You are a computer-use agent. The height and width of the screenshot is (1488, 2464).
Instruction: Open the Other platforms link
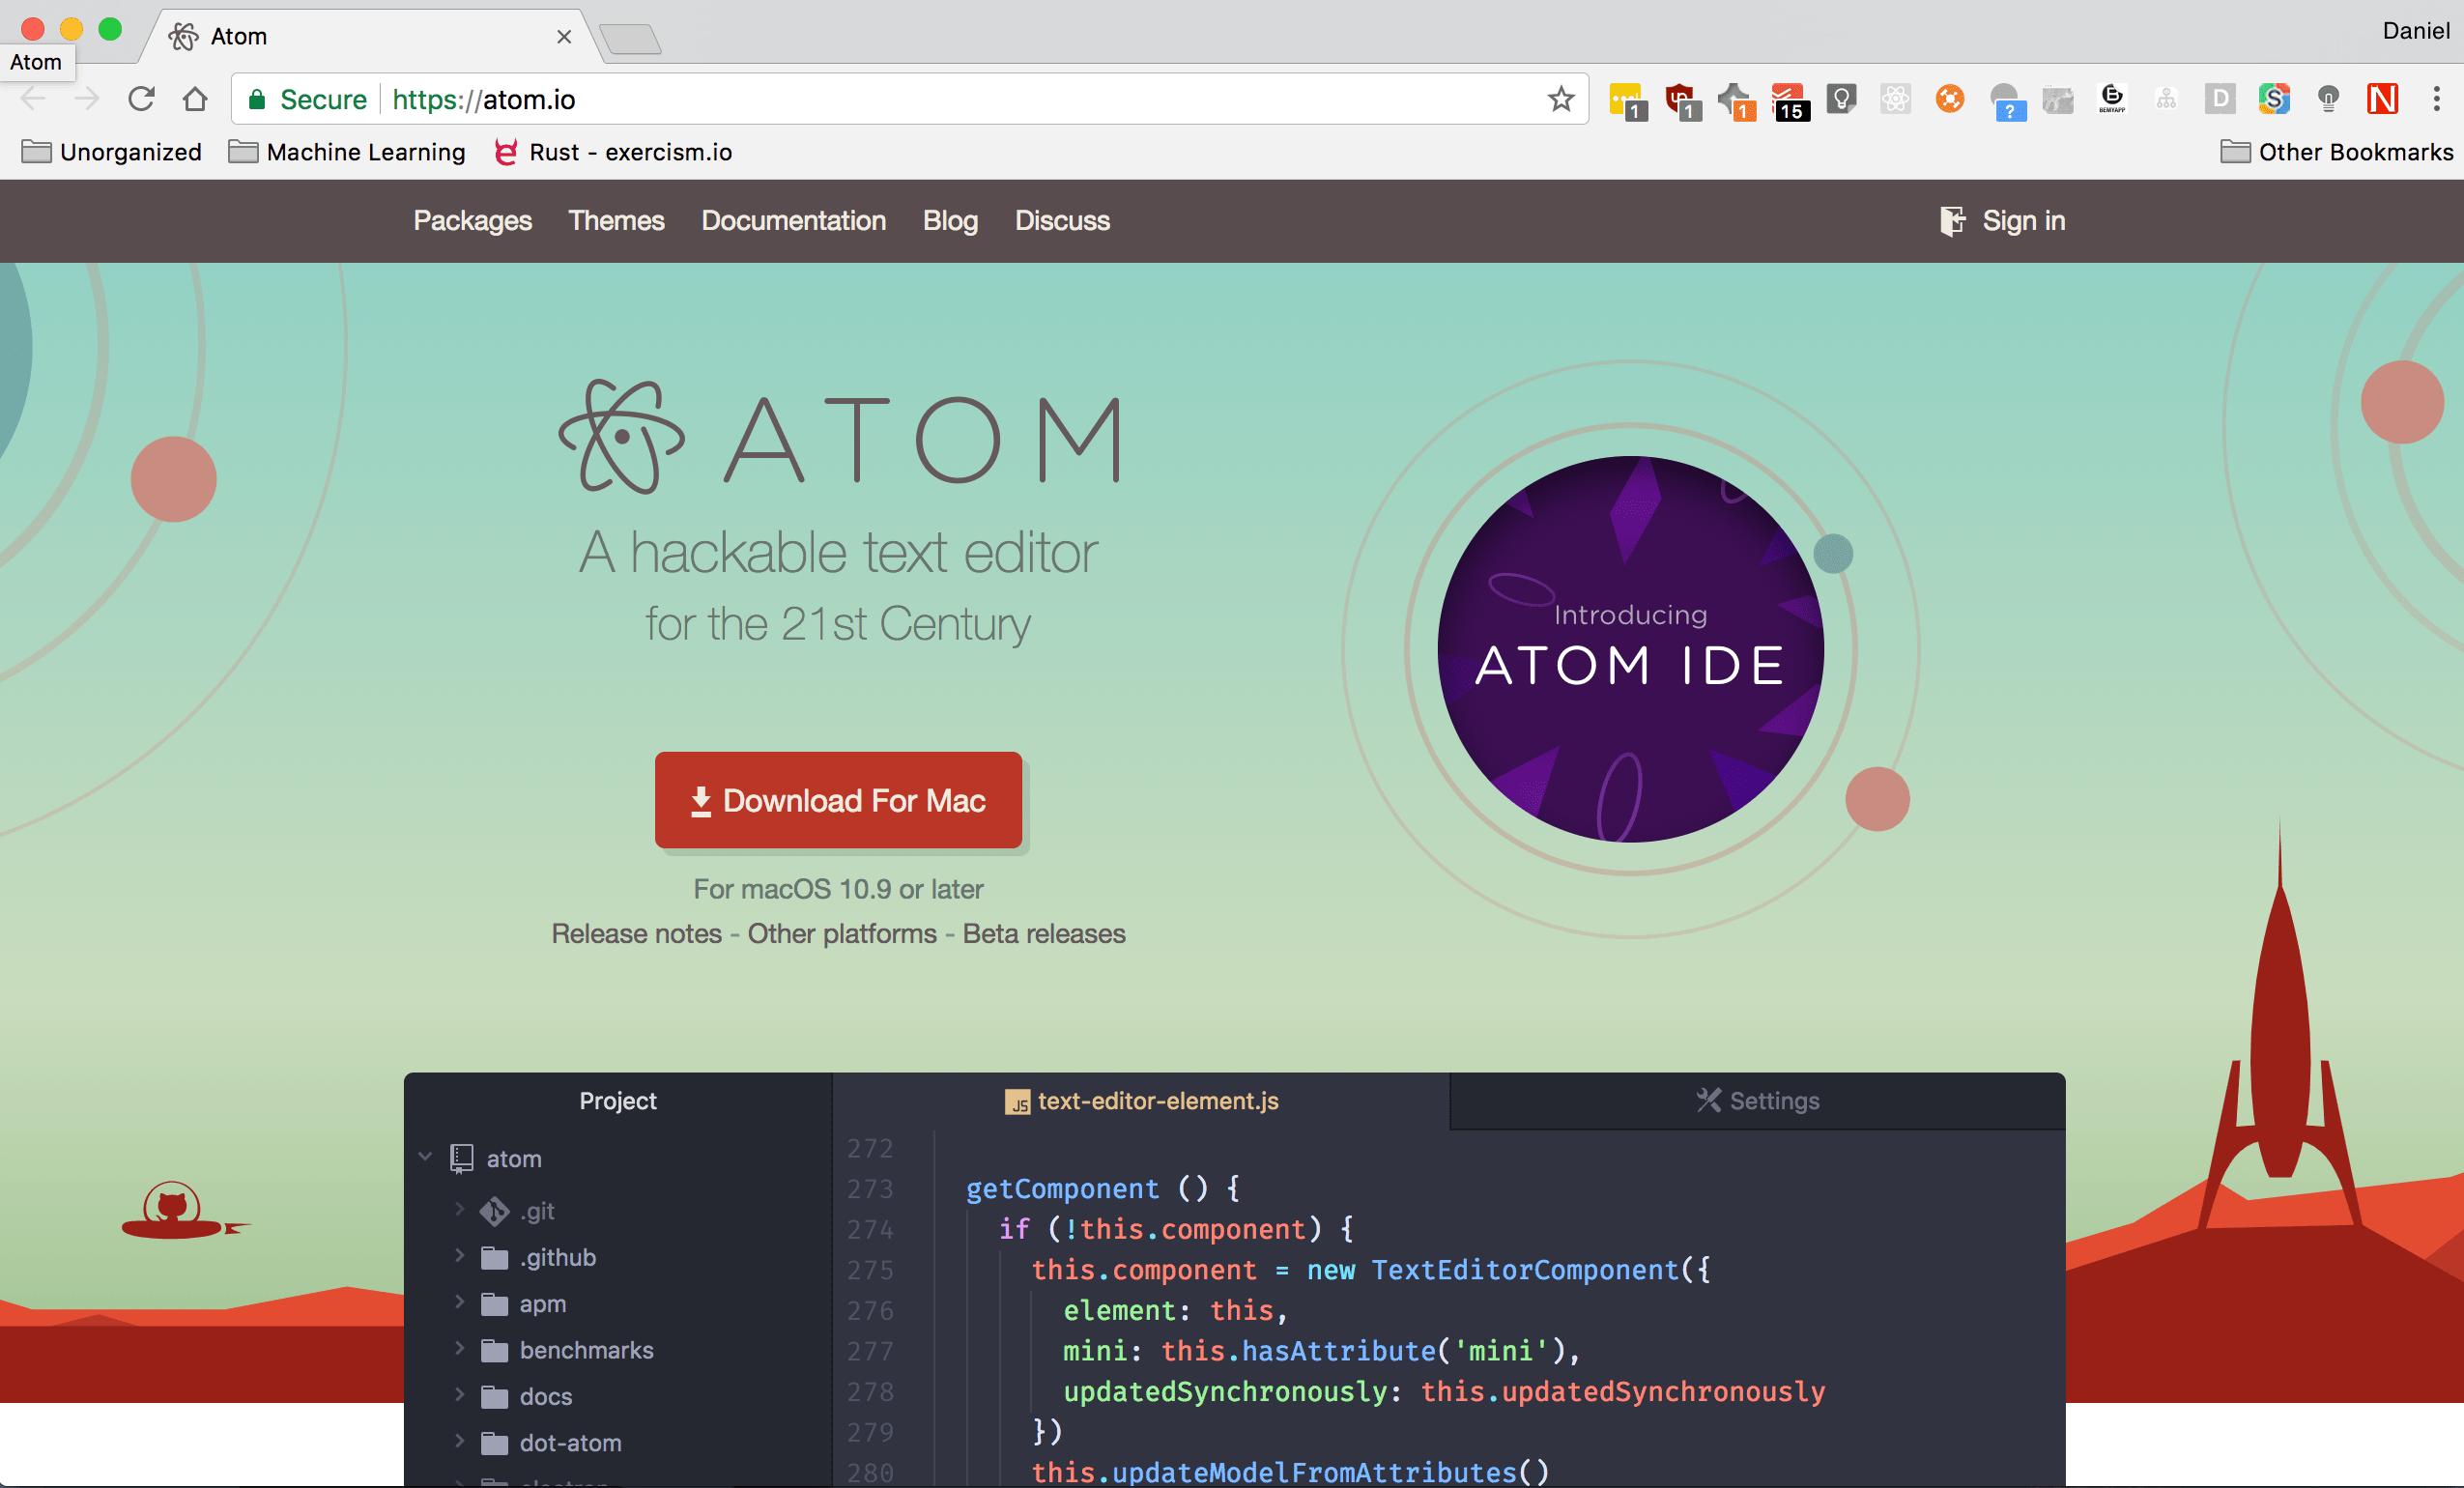[x=841, y=933]
